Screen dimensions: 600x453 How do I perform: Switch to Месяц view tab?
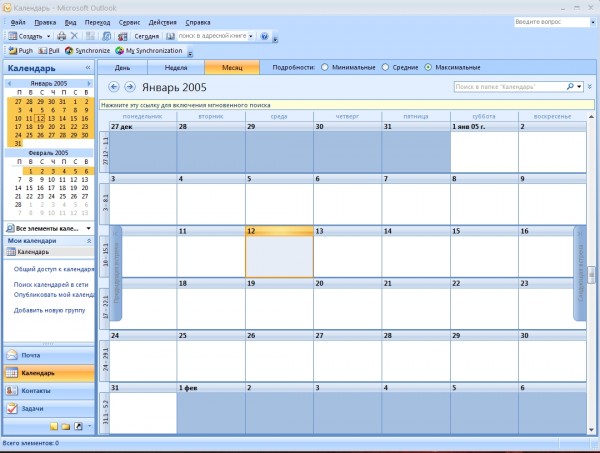(x=232, y=67)
